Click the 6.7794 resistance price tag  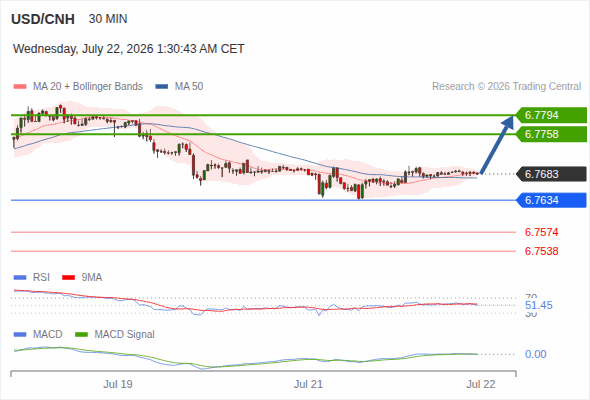(x=550, y=115)
